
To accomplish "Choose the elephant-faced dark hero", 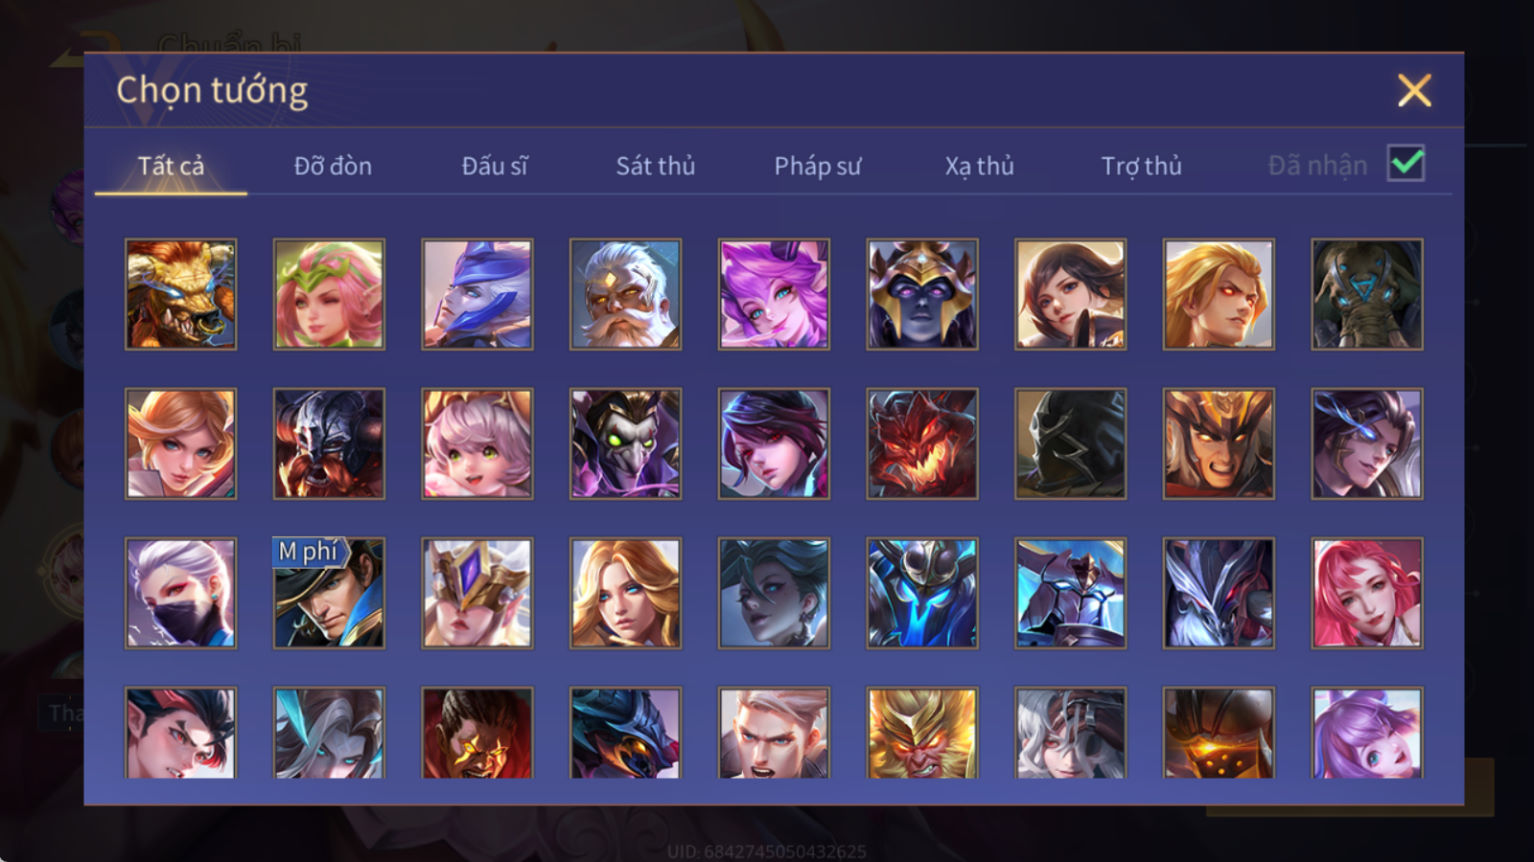I will pyautogui.click(x=1367, y=294).
